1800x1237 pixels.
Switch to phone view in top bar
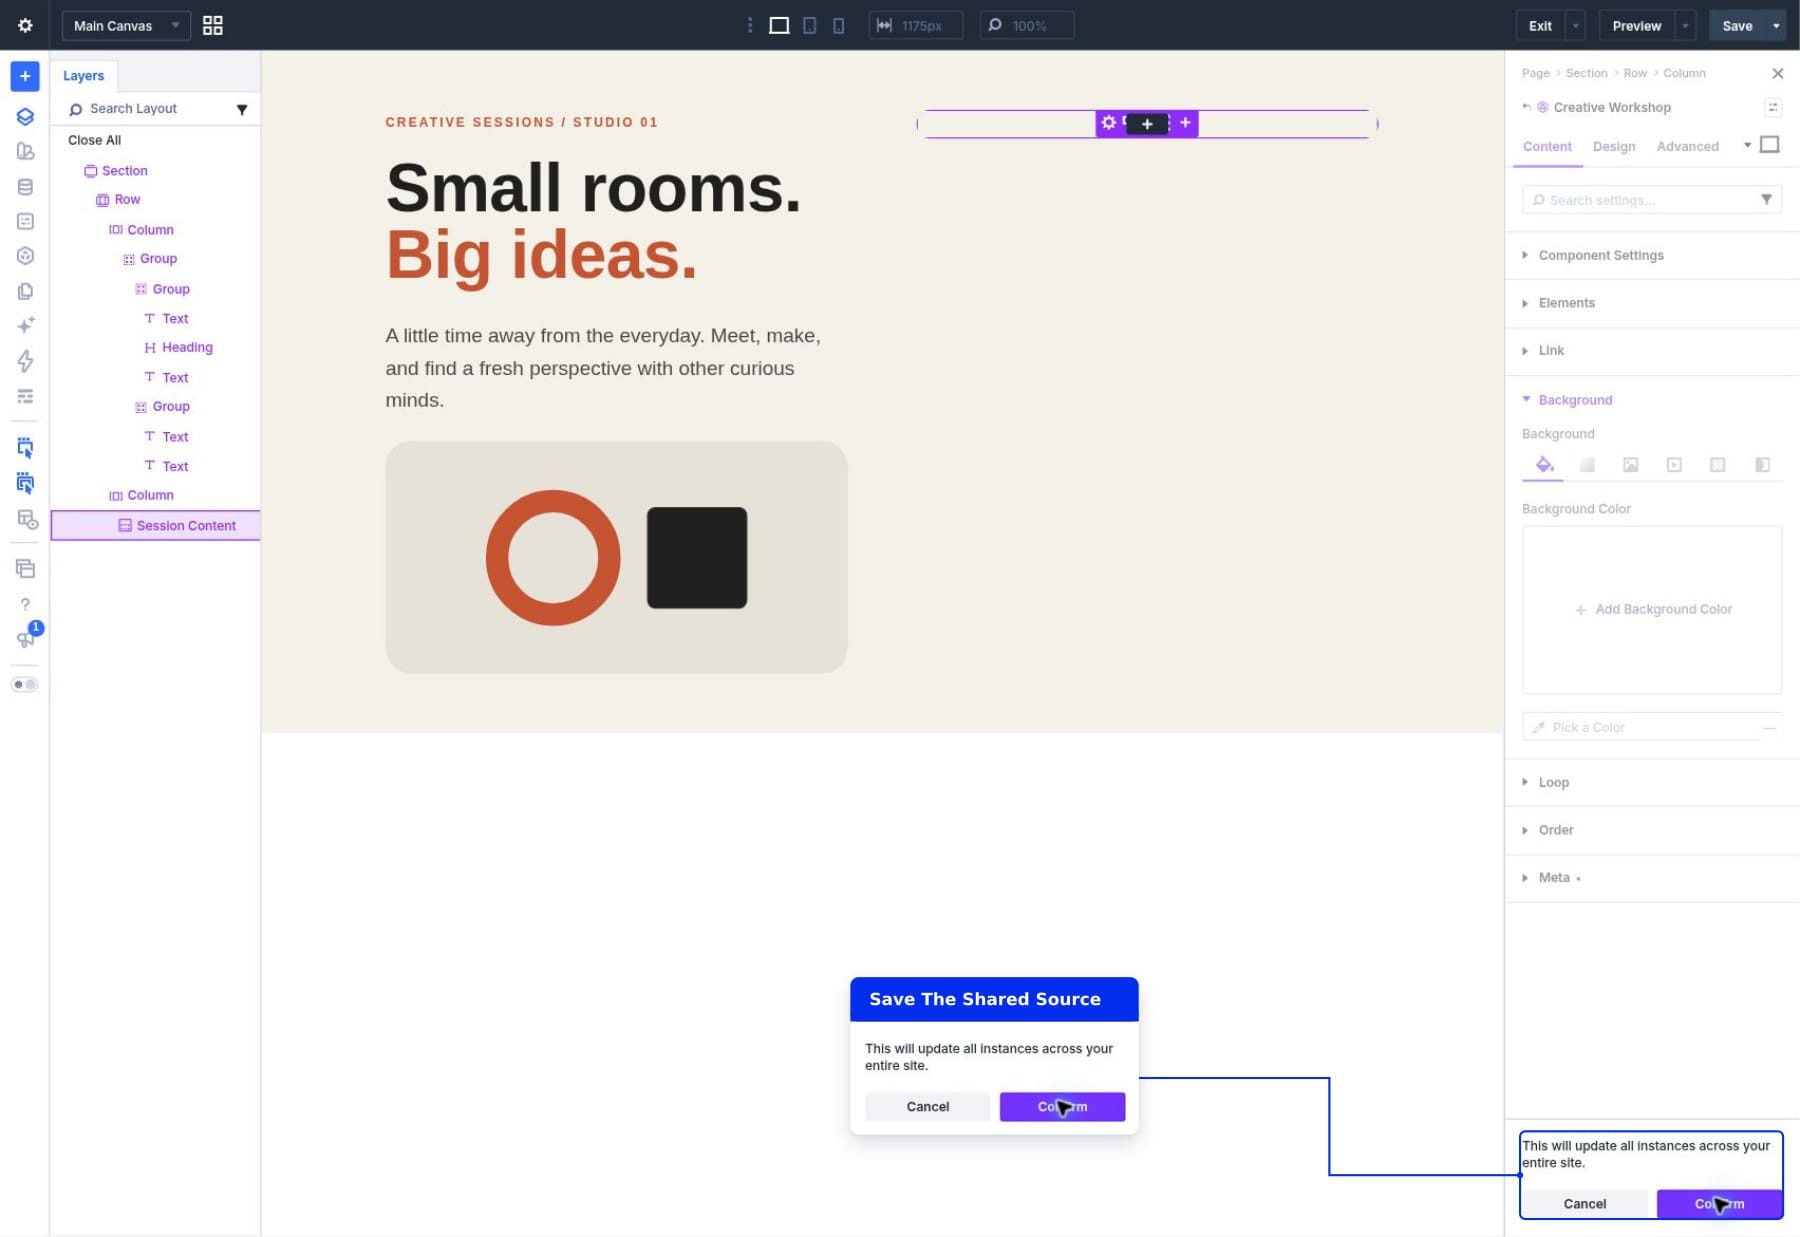[x=838, y=25]
